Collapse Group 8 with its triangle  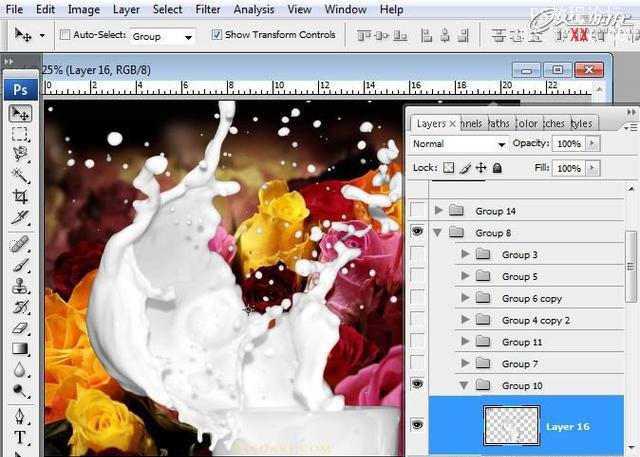pyautogui.click(x=438, y=233)
